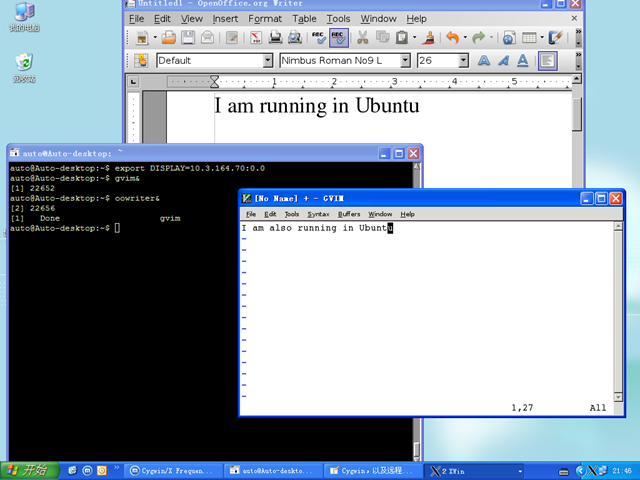This screenshot has width=640, height=480.
Task: Open the Writer Window menu
Action: coord(378,19)
